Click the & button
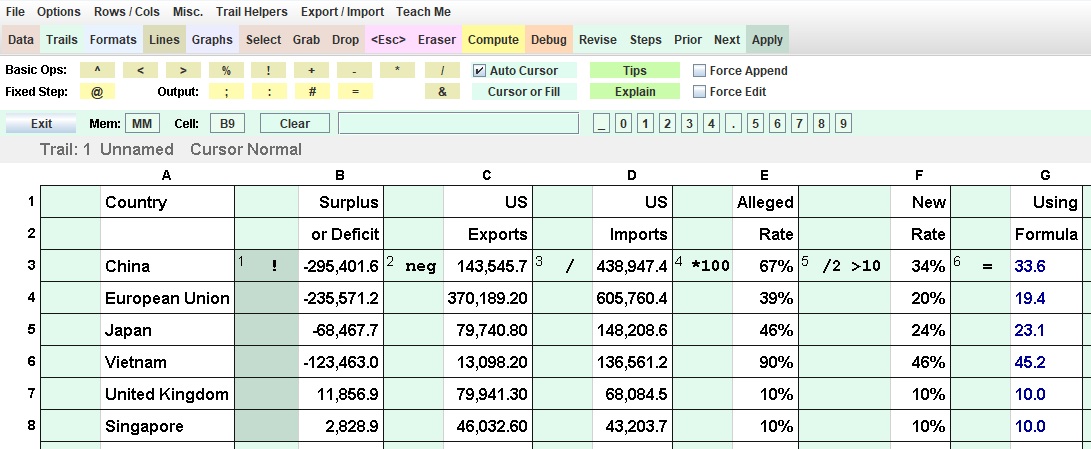The height and width of the screenshot is (449, 1091). [442, 91]
